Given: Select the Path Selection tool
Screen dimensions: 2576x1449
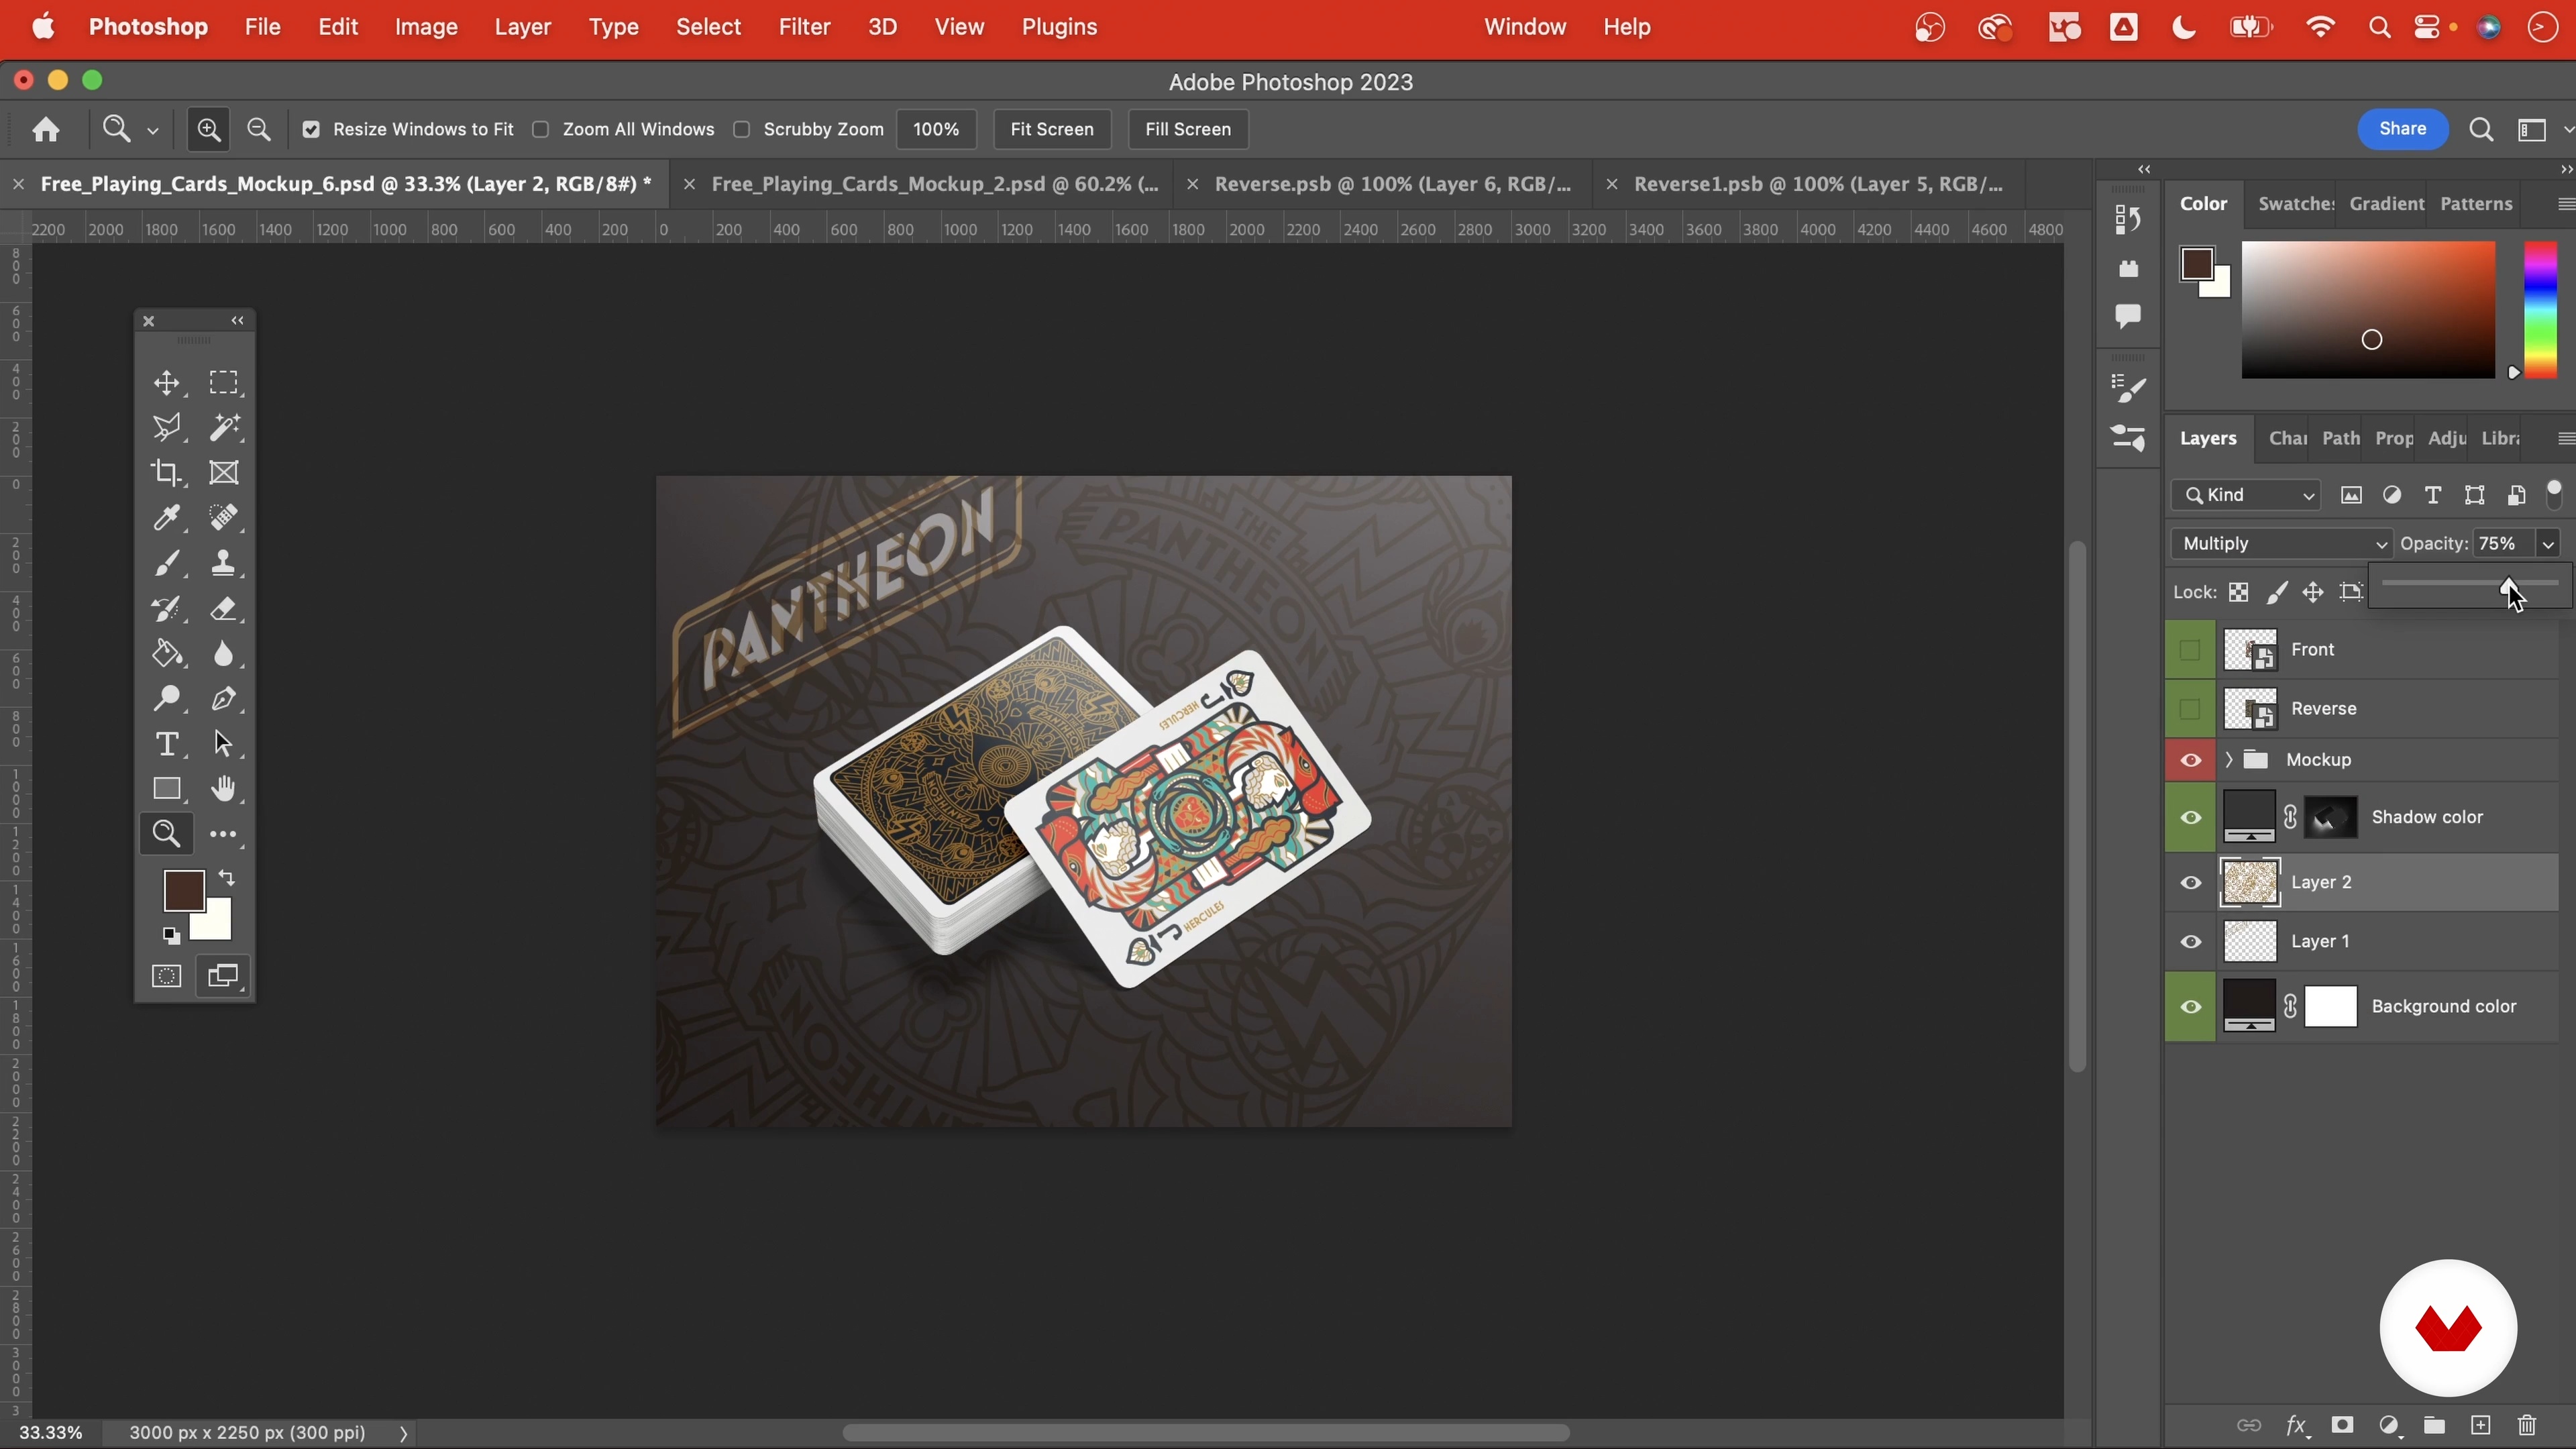Looking at the screenshot, I should [x=224, y=744].
